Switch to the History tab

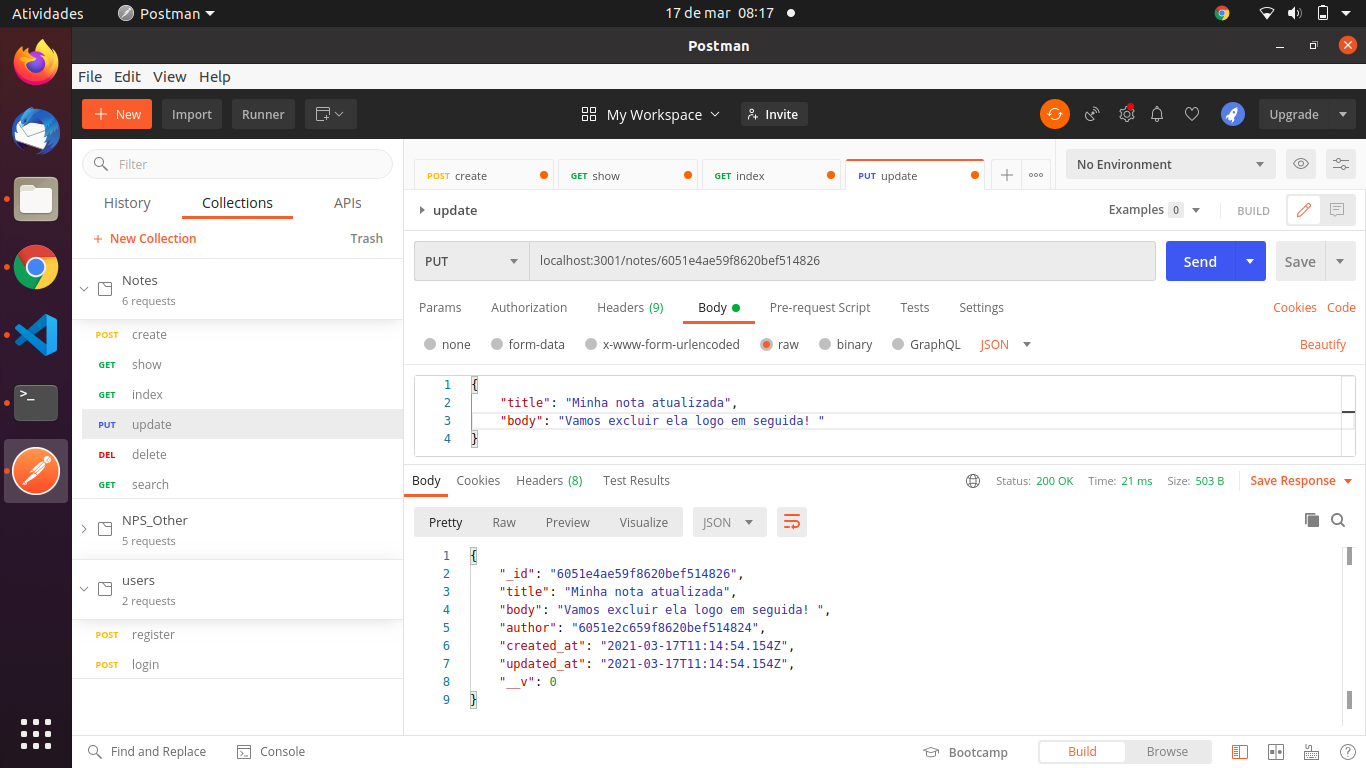coord(127,203)
